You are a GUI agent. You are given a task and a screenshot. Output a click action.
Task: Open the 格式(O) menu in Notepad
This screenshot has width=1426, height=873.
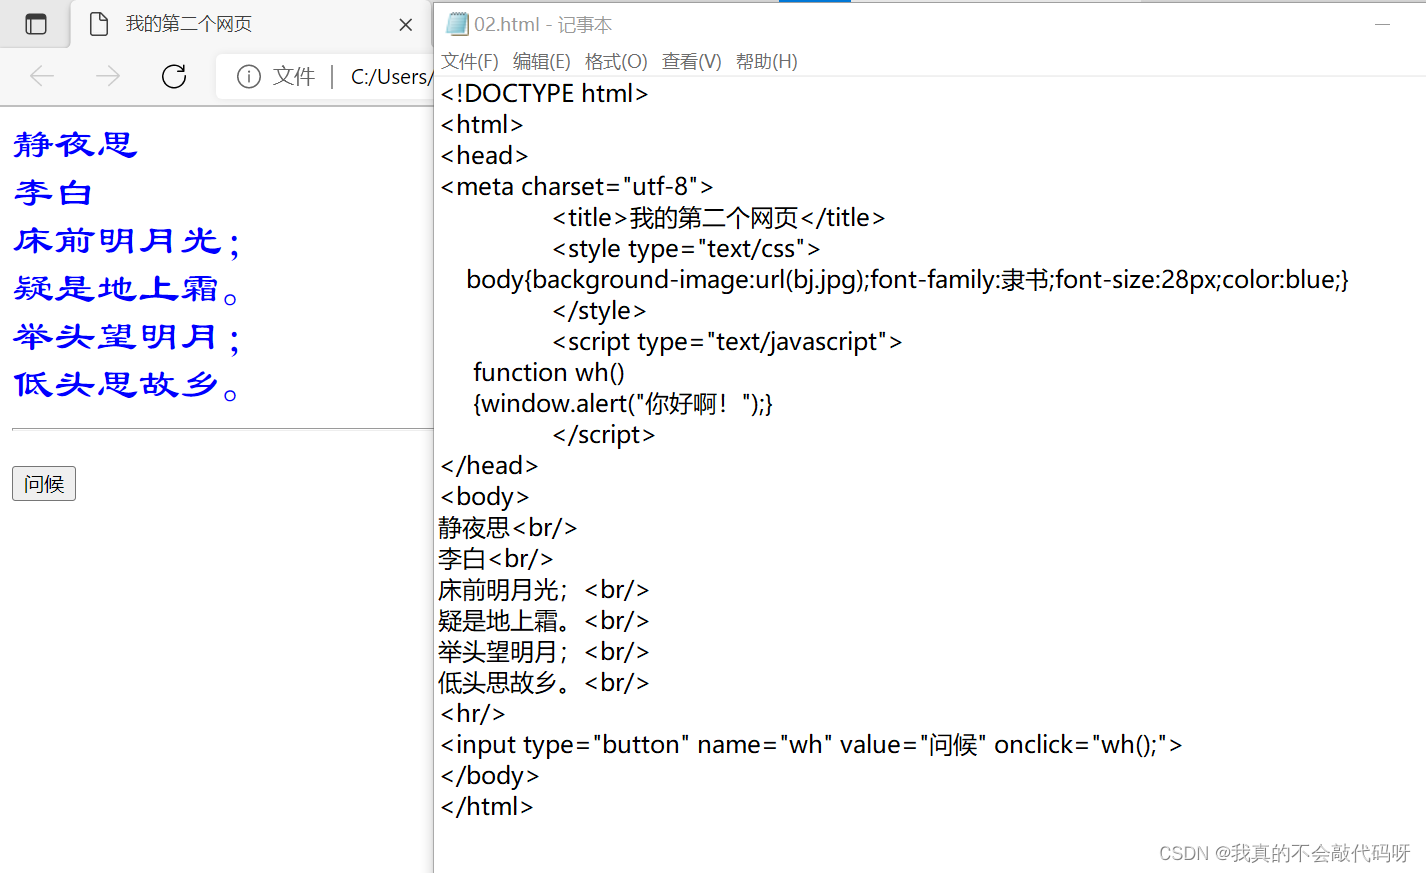pyautogui.click(x=616, y=62)
